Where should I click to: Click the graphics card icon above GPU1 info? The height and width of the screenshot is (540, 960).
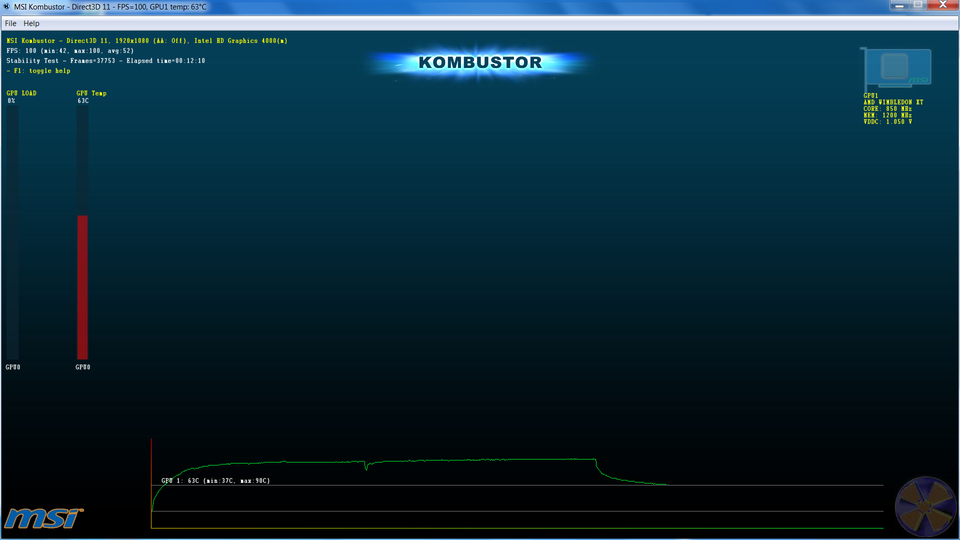(x=896, y=68)
